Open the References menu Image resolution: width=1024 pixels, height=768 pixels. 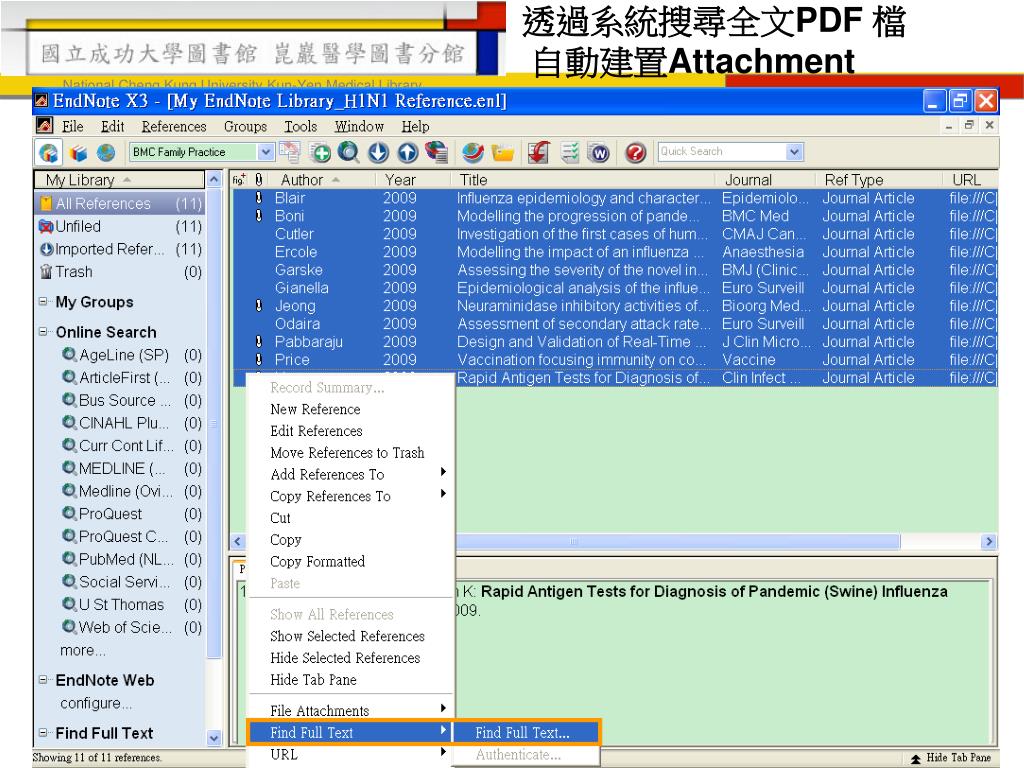[174, 126]
